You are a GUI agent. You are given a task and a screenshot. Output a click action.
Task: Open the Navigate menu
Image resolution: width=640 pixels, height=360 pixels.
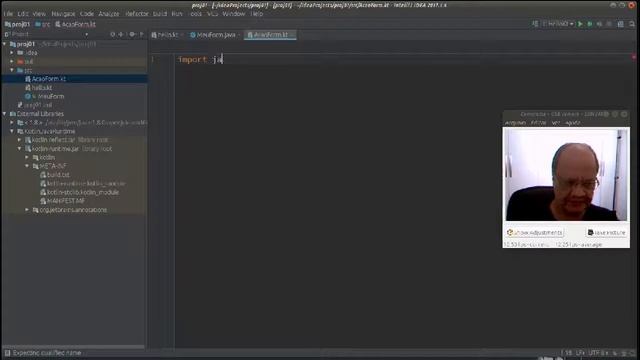tap(63, 14)
